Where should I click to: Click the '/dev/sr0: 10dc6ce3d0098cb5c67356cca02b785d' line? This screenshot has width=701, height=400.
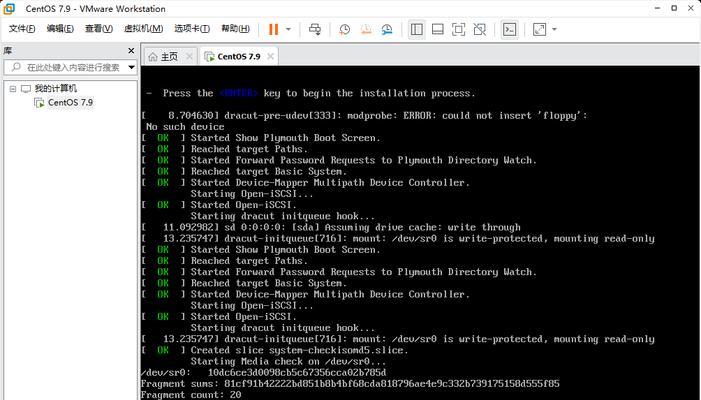pos(264,372)
